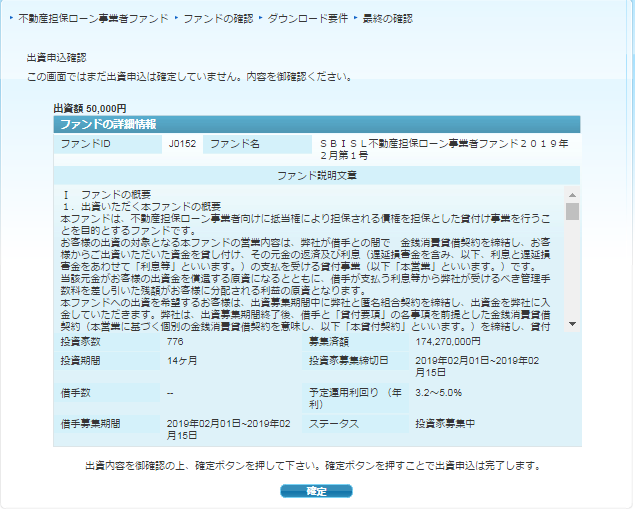Go to ファンドの確認 breadcrumb step

click(218, 19)
